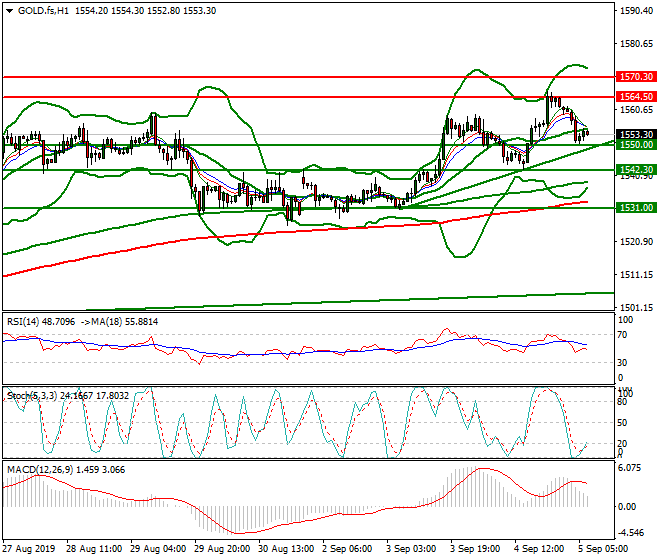Select the 1520.90 price axis value
Image resolution: width=660 pixels, height=560 pixels.
tap(636, 242)
